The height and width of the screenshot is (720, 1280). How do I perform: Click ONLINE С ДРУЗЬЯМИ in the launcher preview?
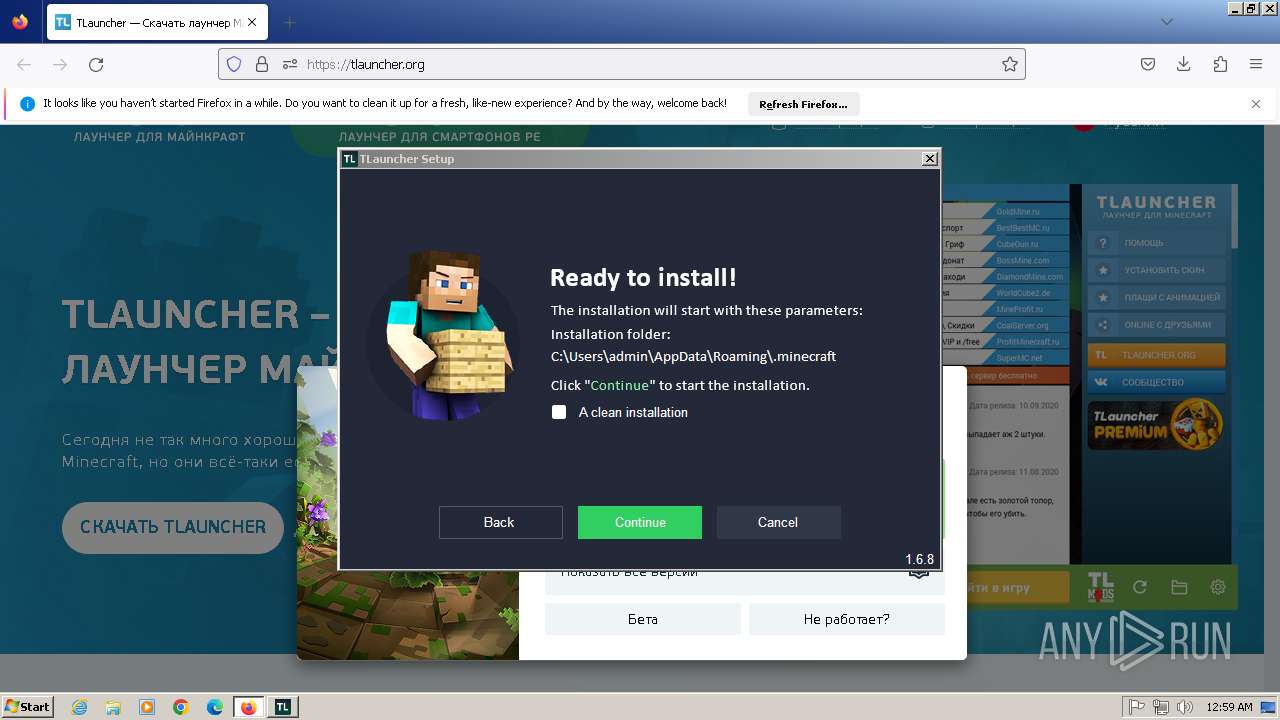tap(1156, 325)
